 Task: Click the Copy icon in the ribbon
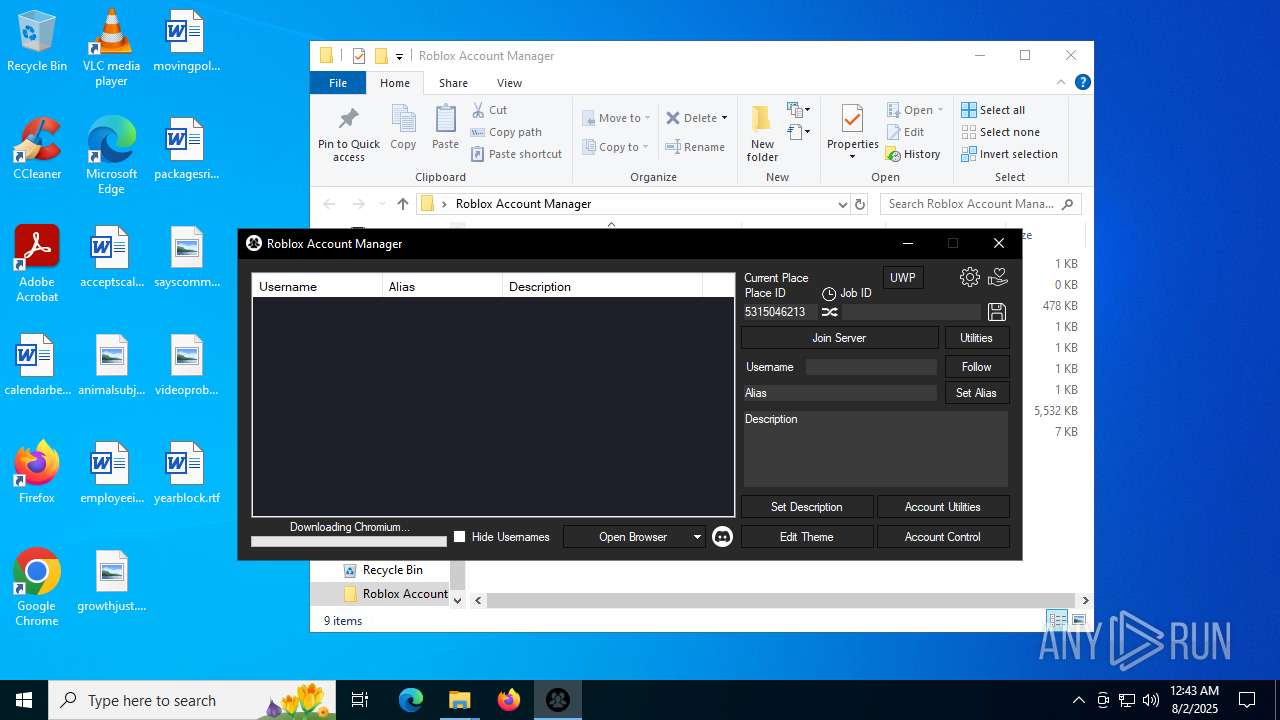(403, 128)
